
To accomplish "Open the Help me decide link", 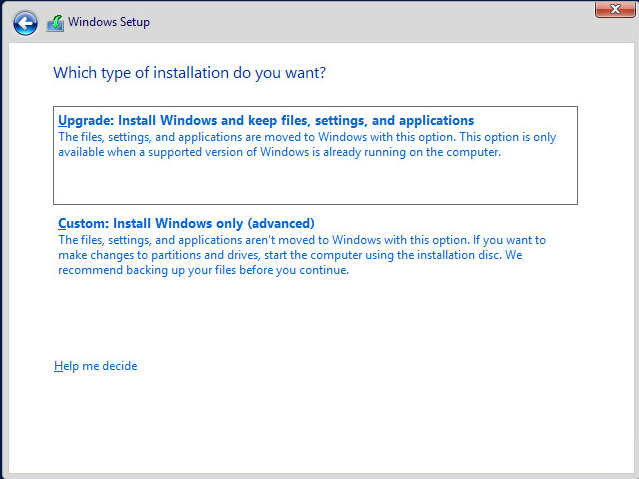I will tap(95, 366).
